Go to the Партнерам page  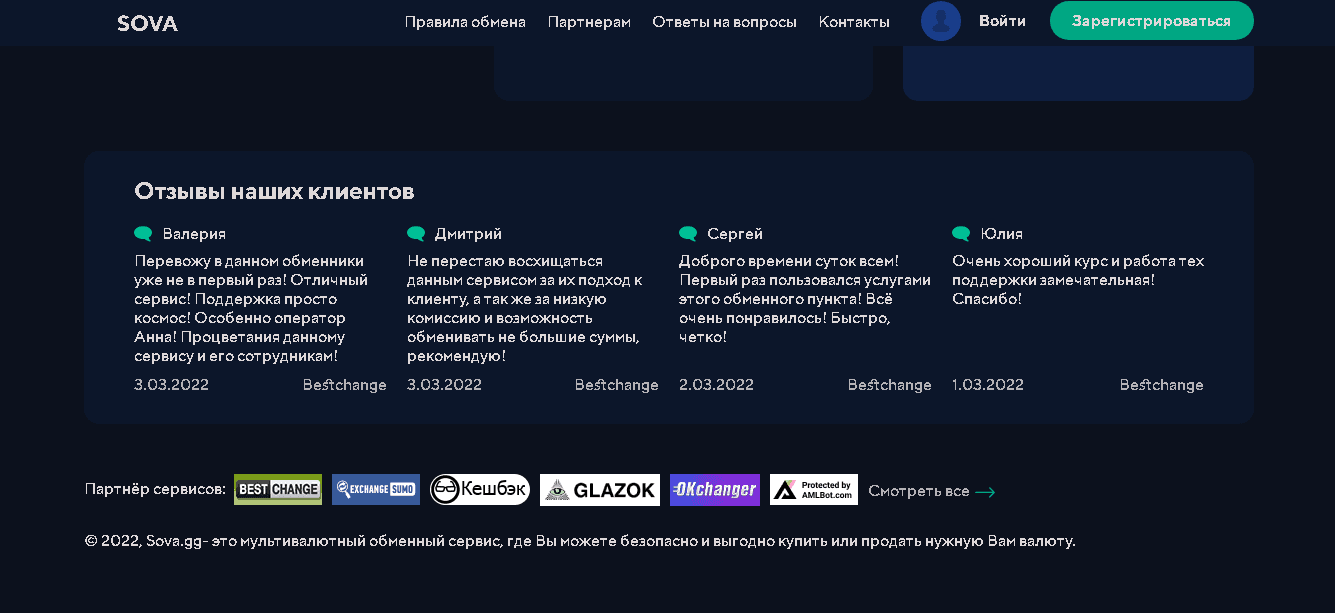click(x=589, y=22)
